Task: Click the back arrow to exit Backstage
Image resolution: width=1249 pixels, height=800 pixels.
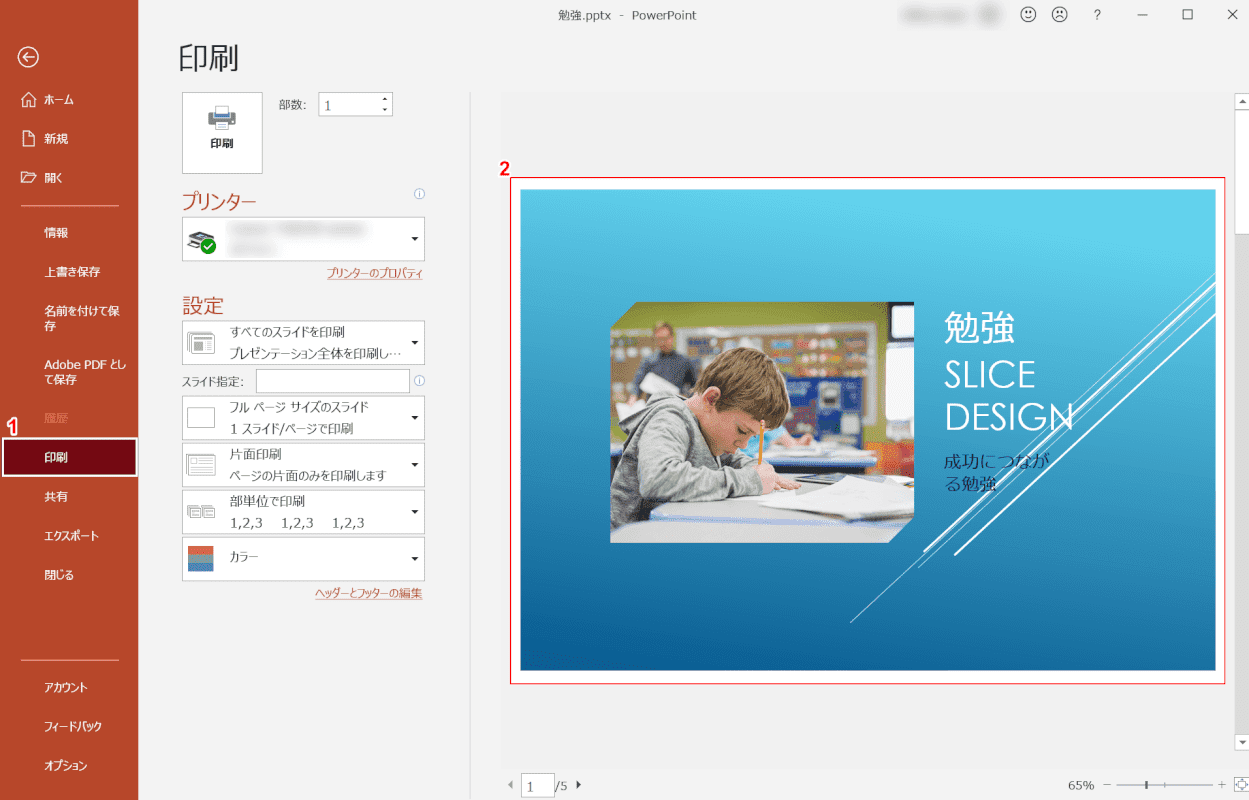Action: click(x=28, y=57)
